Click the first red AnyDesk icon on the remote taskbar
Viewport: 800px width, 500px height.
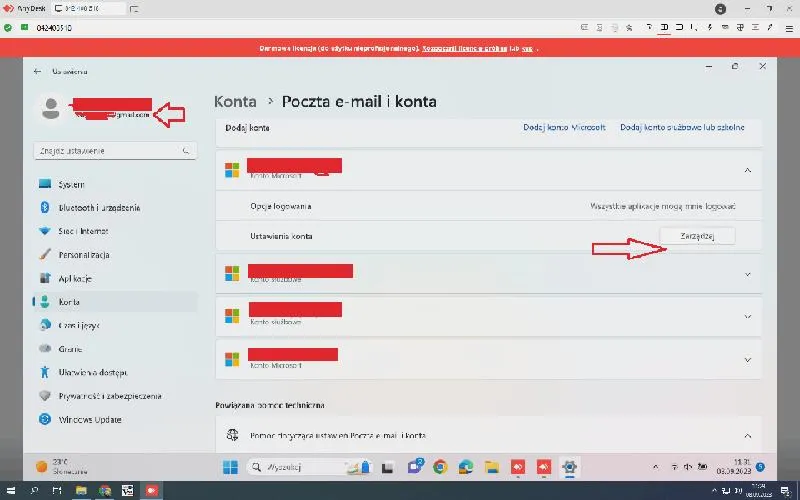coord(518,467)
